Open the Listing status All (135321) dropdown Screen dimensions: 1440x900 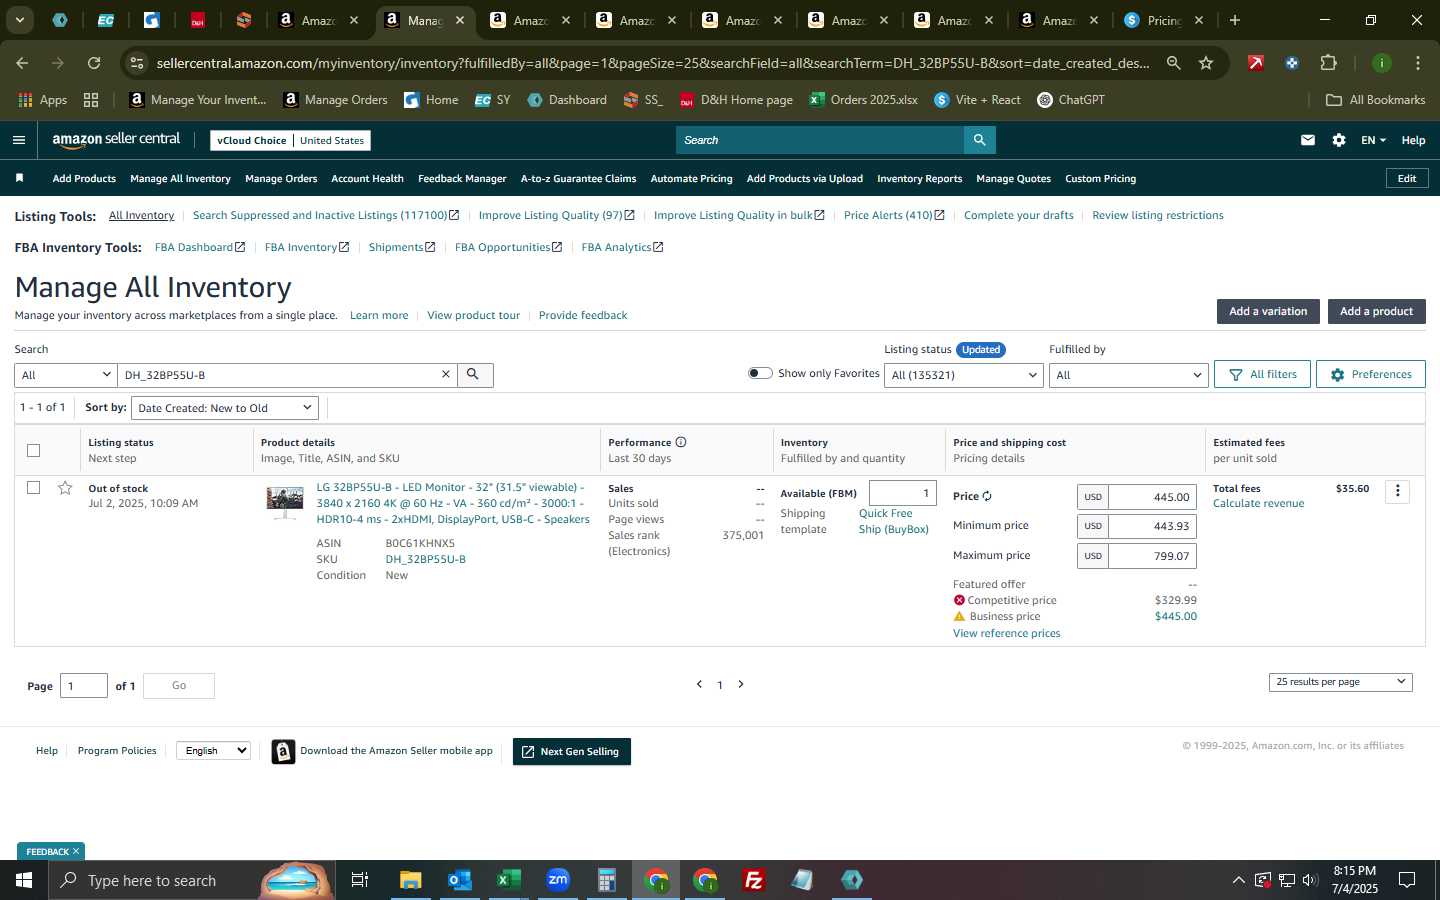pyautogui.click(x=964, y=375)
